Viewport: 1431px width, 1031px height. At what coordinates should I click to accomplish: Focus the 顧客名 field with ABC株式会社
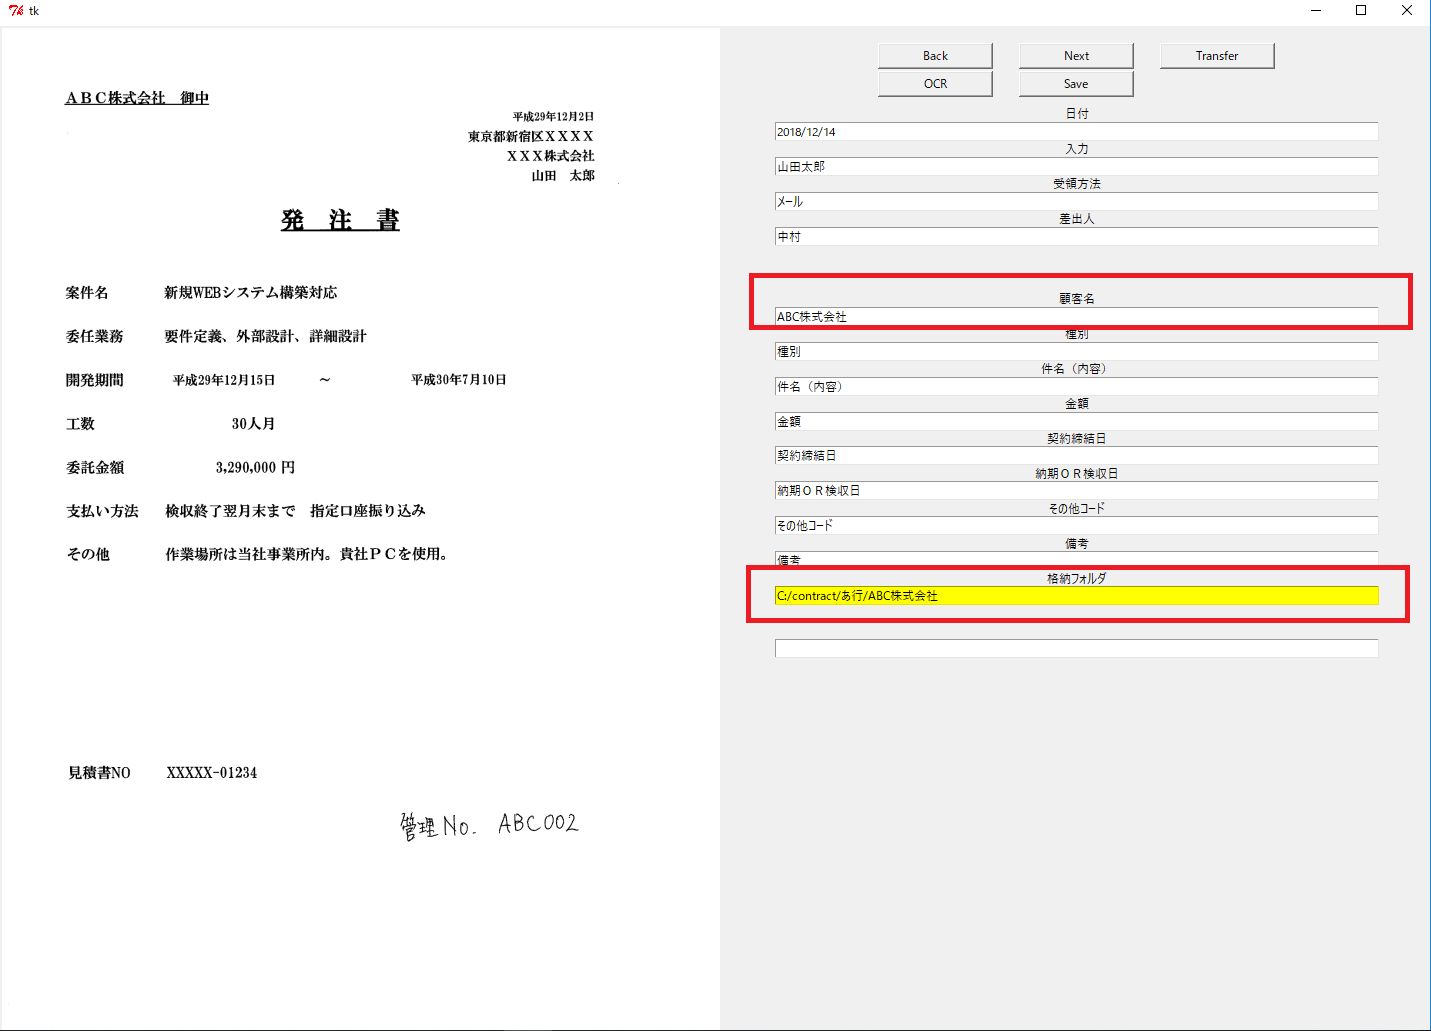click(x=1076, y=317)
